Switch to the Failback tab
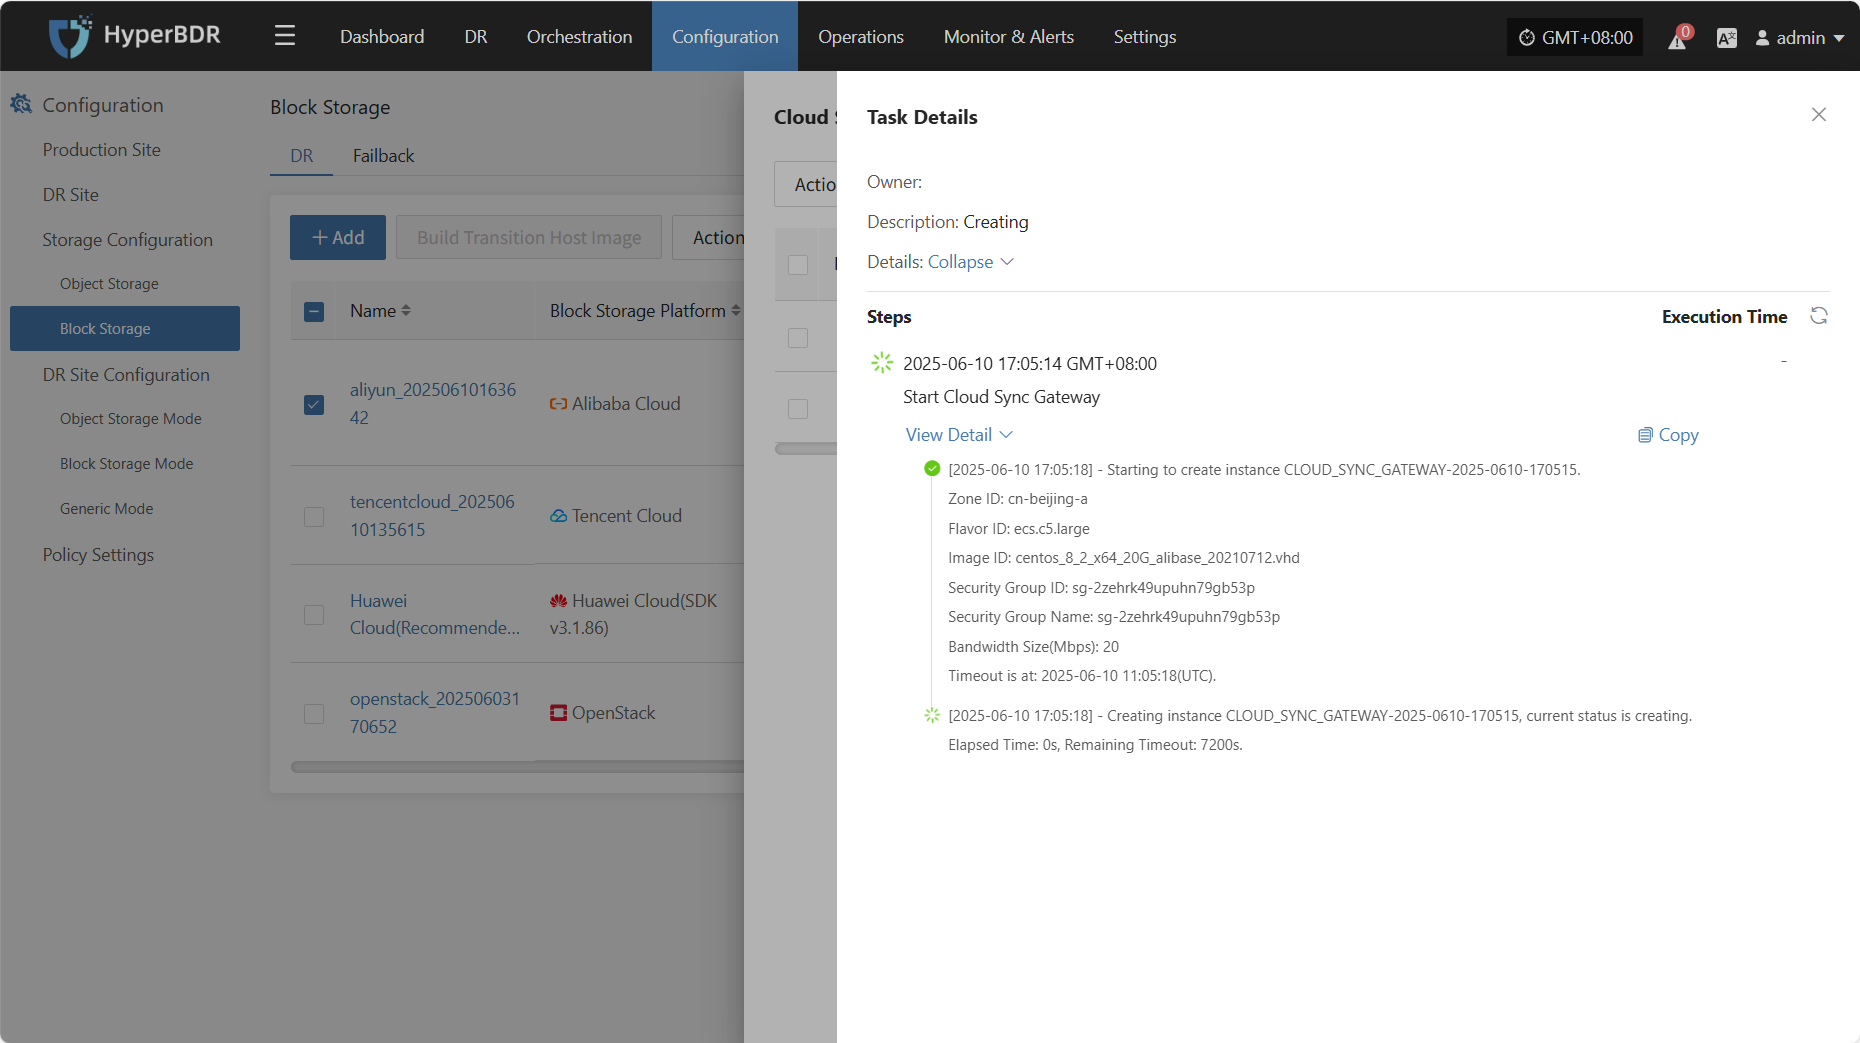The width and height of the screenshot is (1860, 1043). tap(383, 156)
